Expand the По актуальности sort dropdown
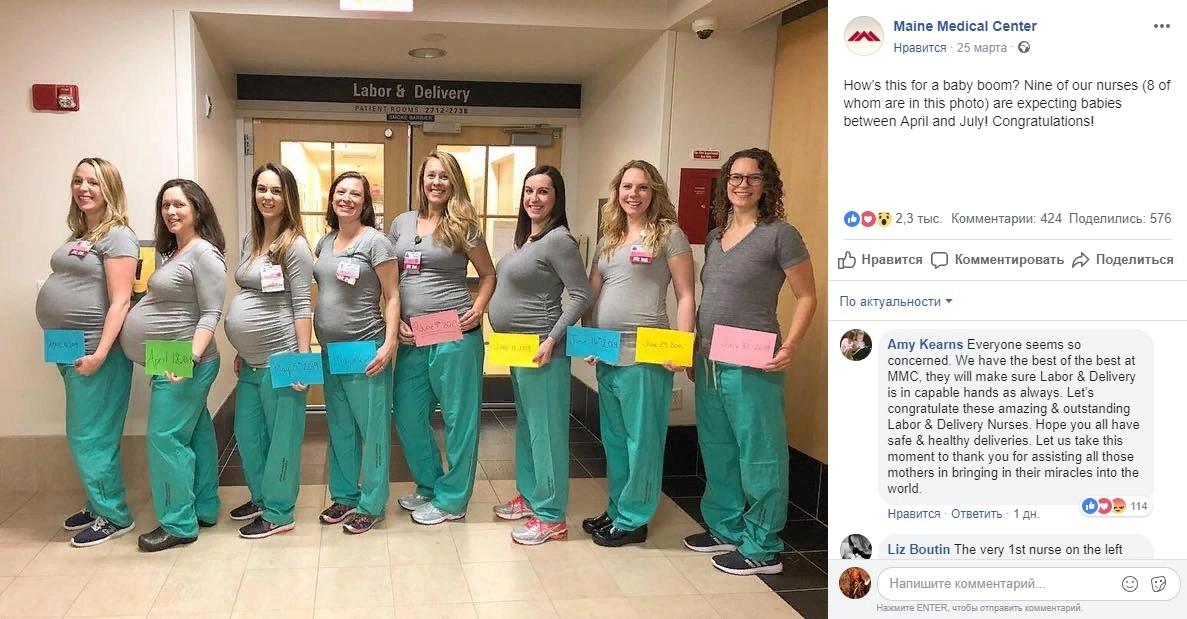1187x619 pixels. click(896, 301)
